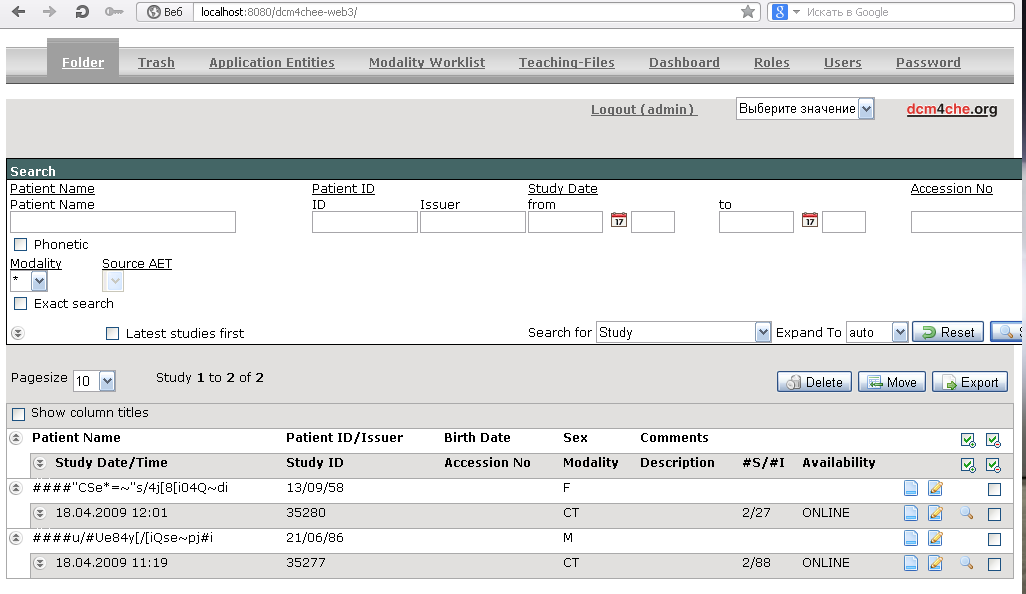View study 35277 with magnifier icon

(x=966, y=563)
